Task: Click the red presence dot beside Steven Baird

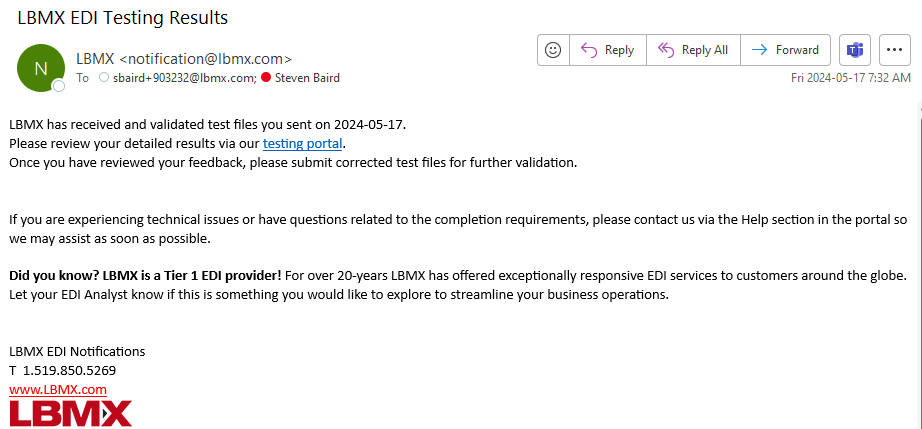Action: click(265, 78)
